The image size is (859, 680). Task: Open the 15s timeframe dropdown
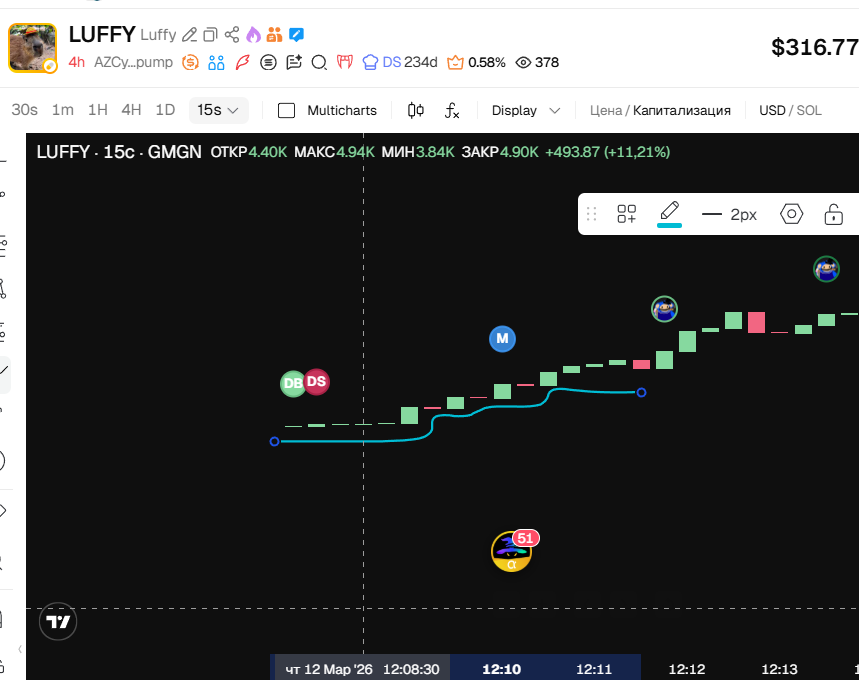[218, 110]
